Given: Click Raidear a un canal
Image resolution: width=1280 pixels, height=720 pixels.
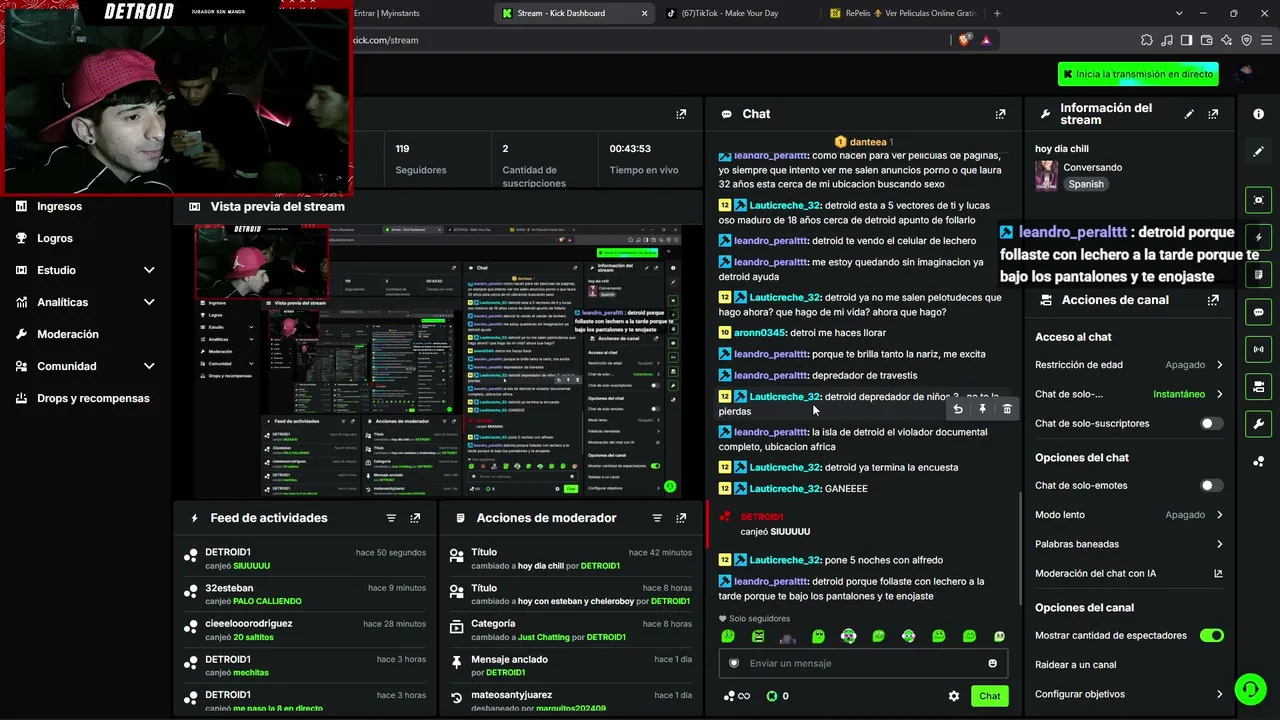Looking at the screenshot, I should pyautogui.click(x=1076, y=665).
